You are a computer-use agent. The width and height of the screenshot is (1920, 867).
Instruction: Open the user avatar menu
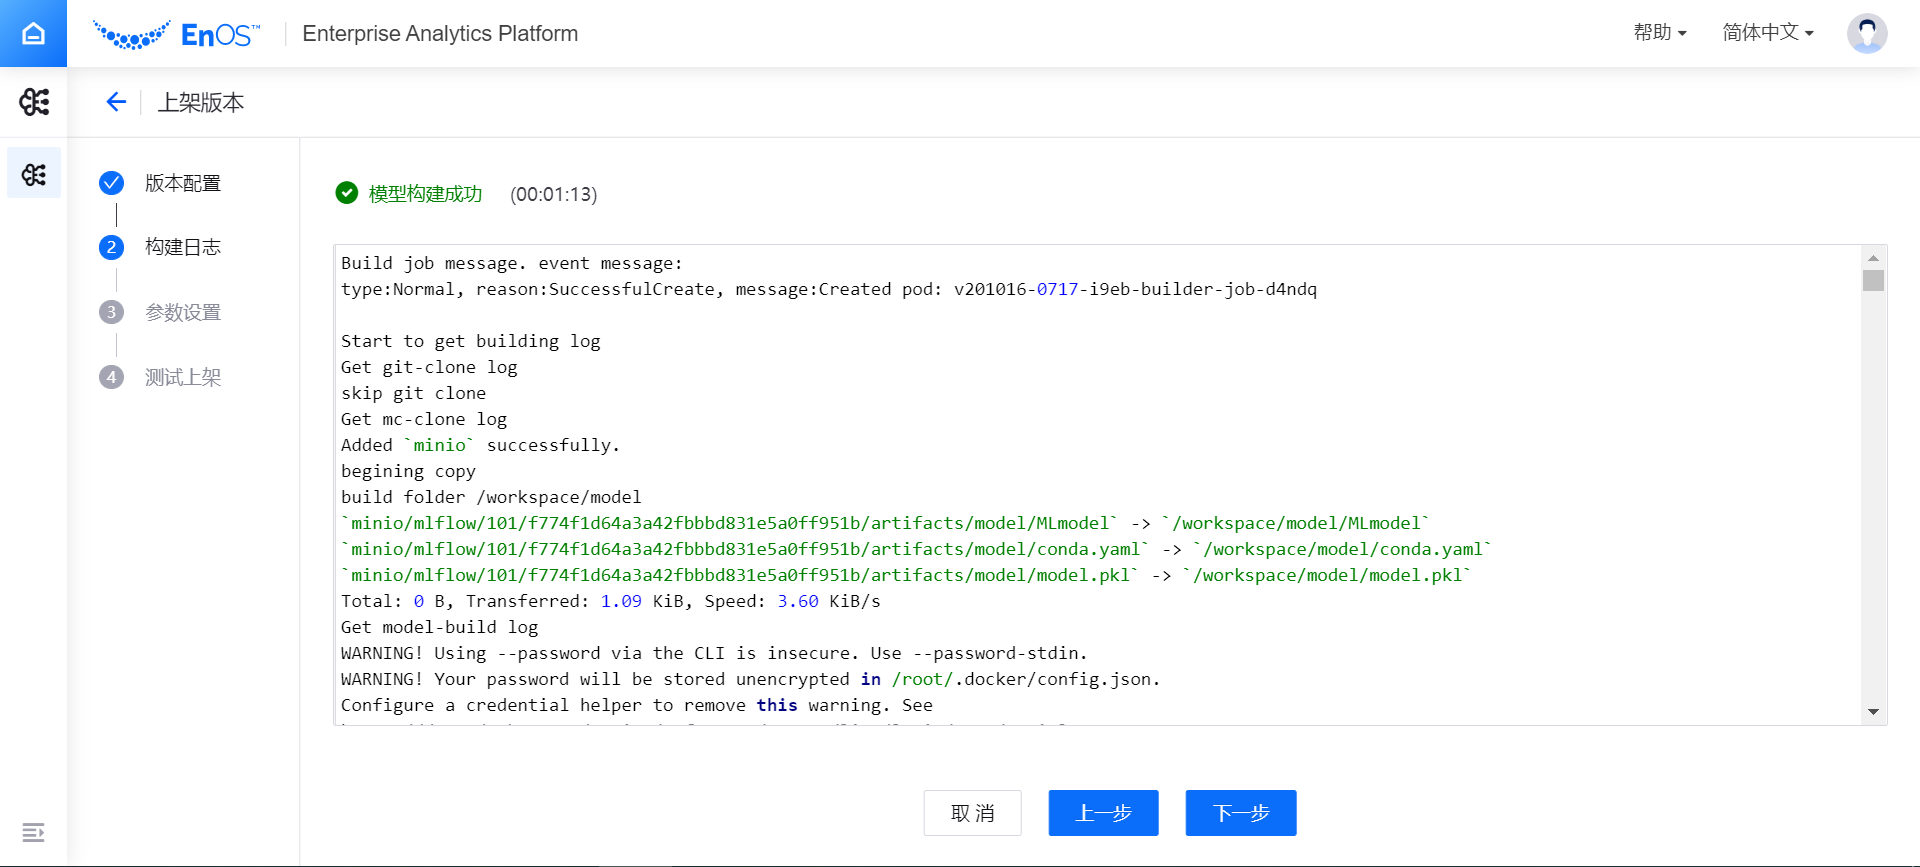[x=1867, y=33]
